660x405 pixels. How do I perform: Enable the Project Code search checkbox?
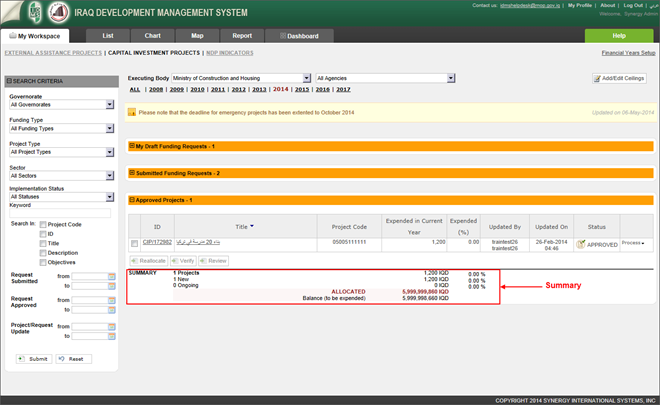coord(43,224)
